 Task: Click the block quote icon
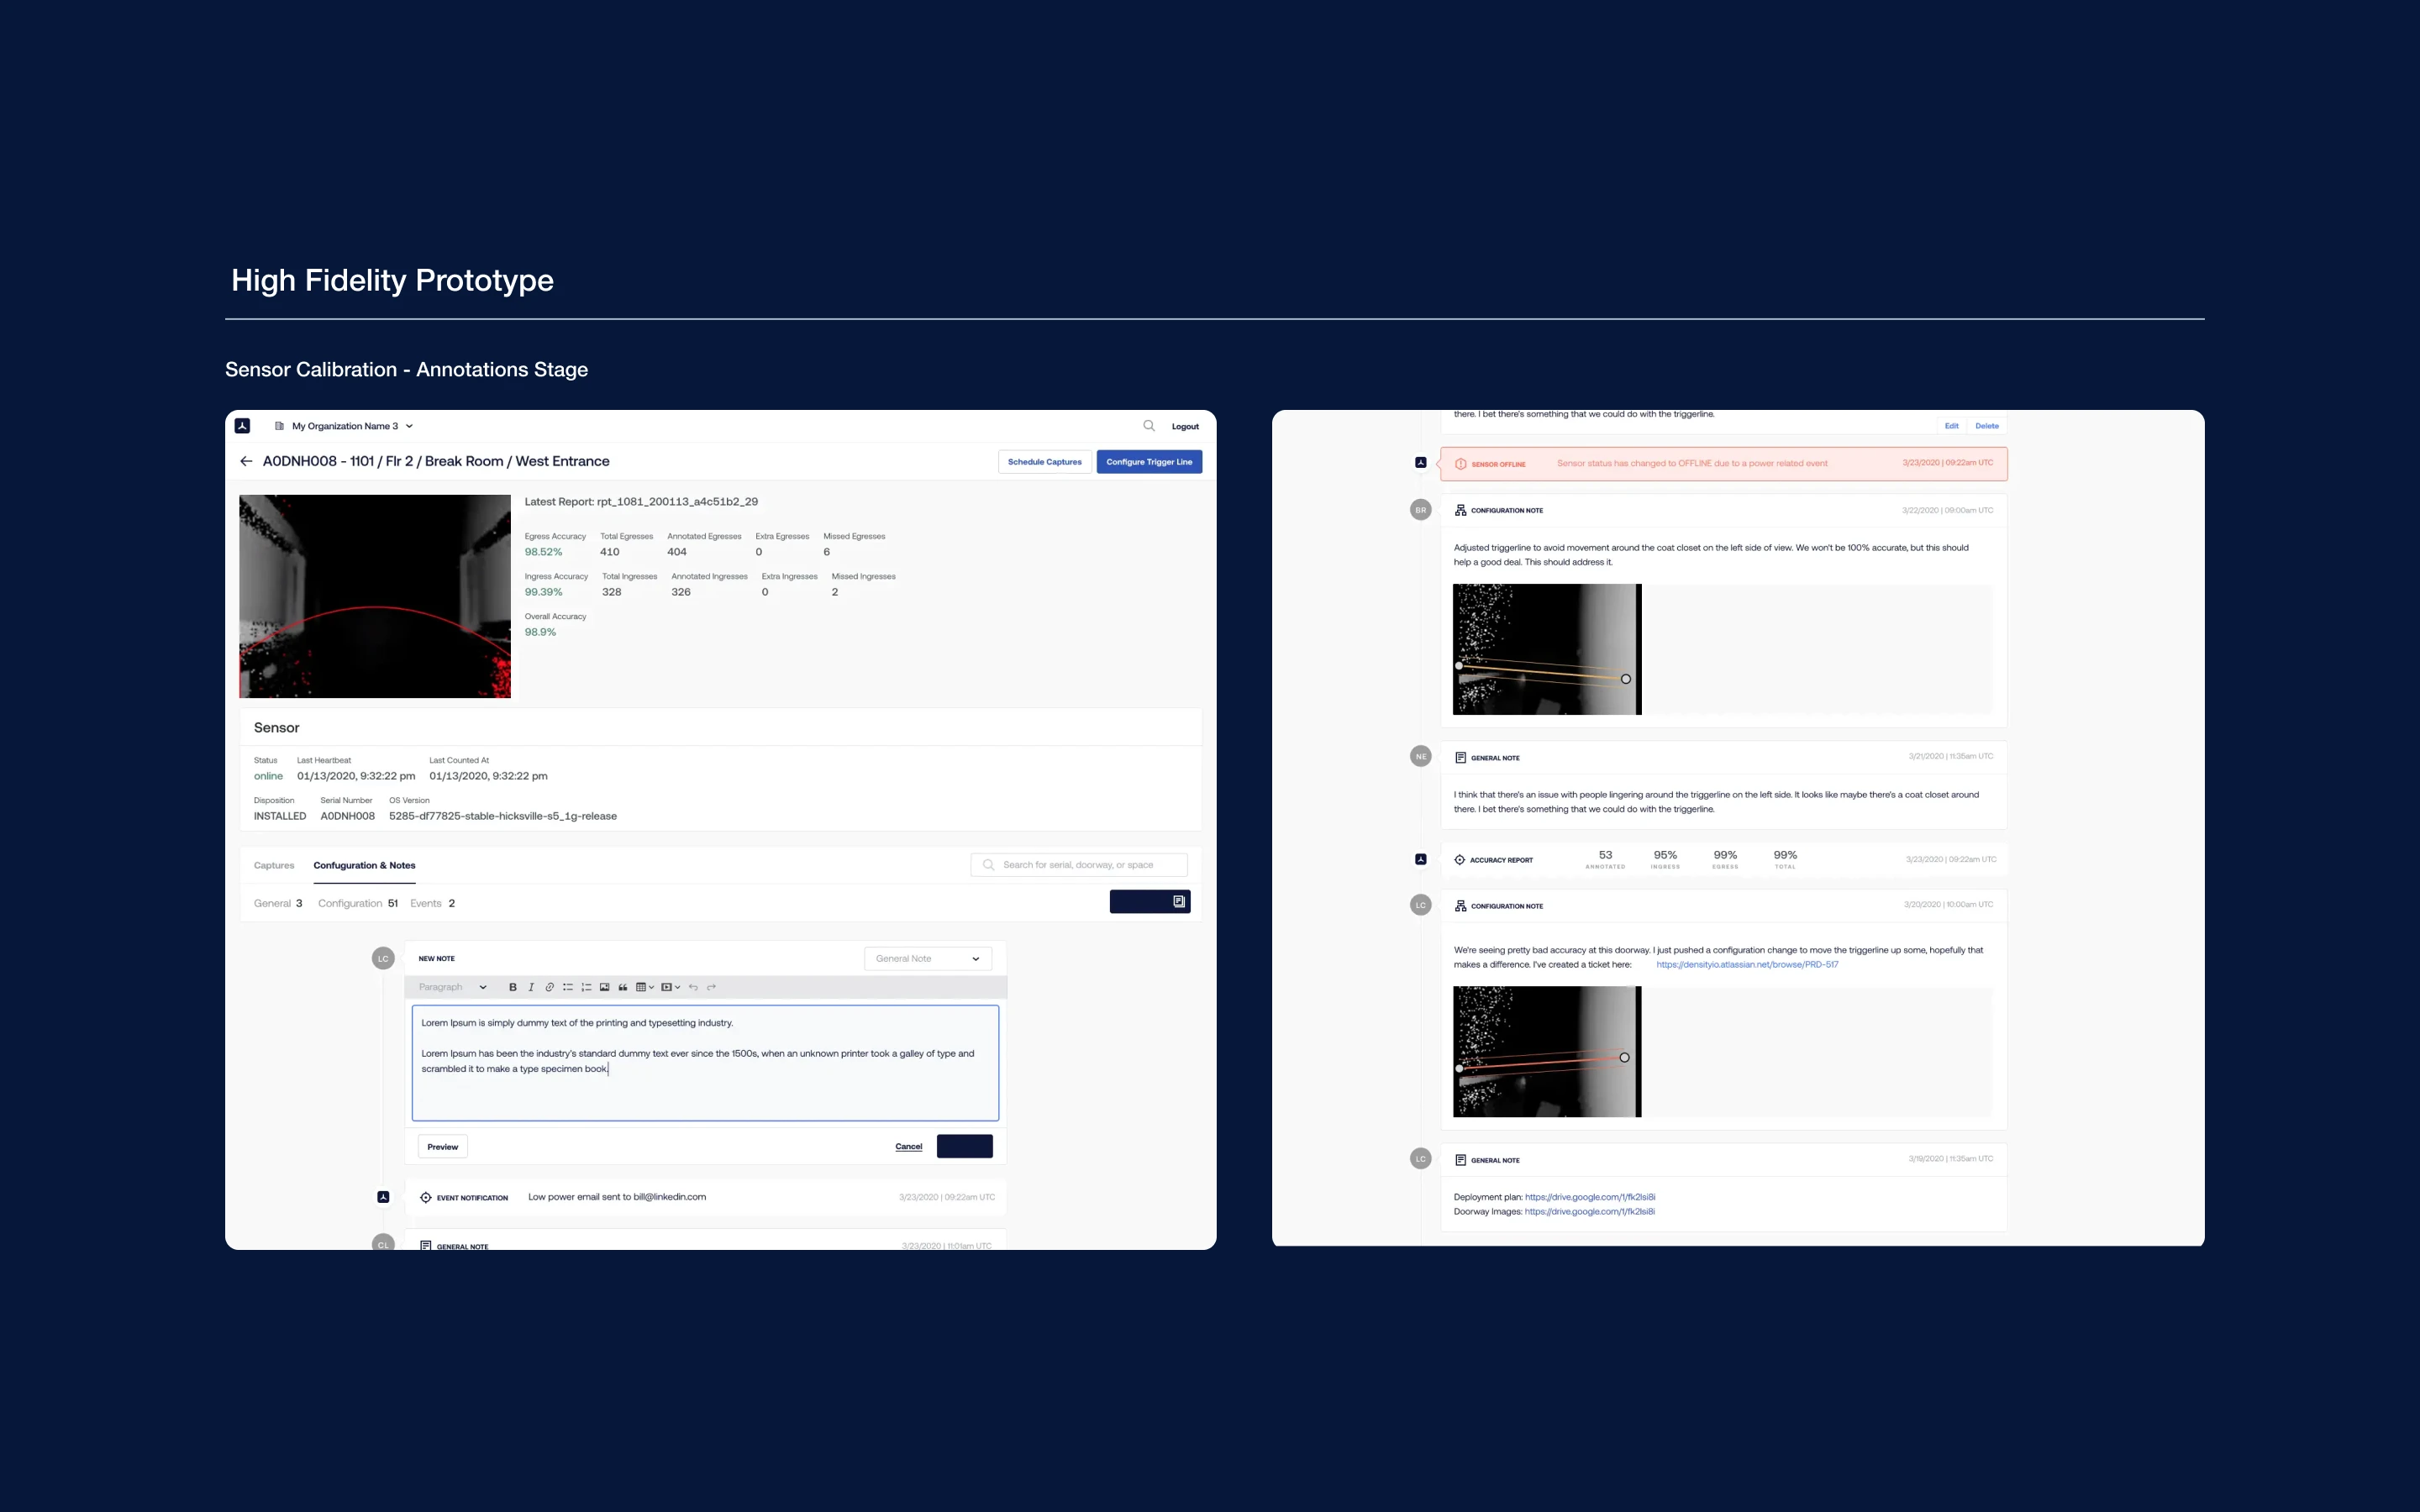(x=624, y=987)
